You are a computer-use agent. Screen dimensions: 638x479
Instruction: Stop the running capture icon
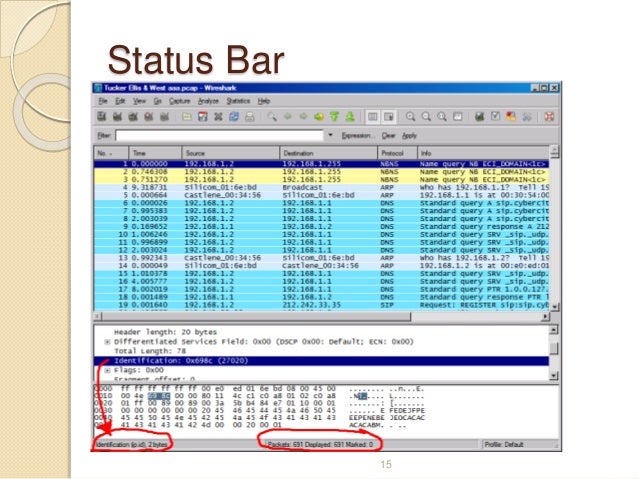(149, 117)
